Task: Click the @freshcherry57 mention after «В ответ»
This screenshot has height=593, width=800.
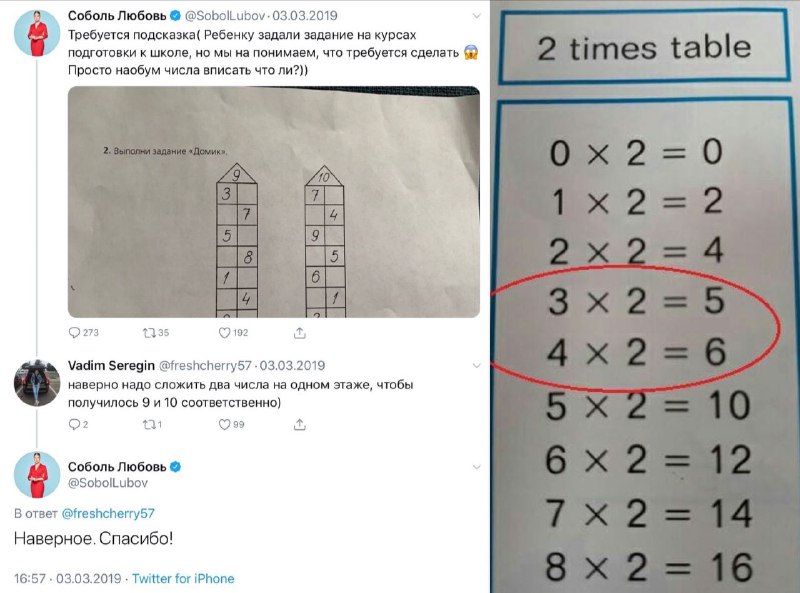Action: click(x=107, y=512)
